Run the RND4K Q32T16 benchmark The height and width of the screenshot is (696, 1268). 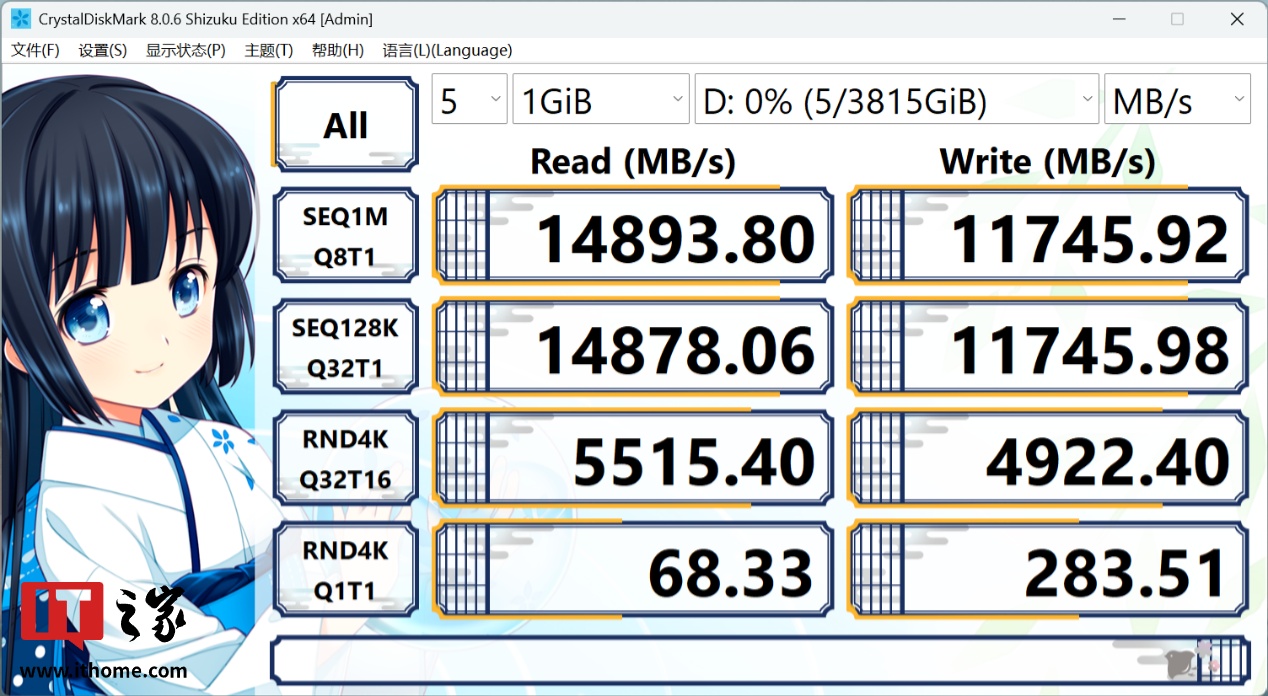345,459
